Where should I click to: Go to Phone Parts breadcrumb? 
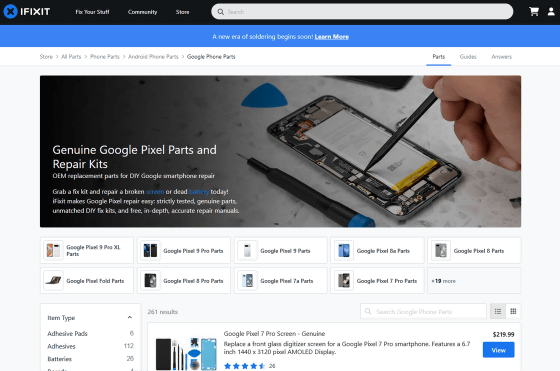pyautogui.click(x=105, y=56)
